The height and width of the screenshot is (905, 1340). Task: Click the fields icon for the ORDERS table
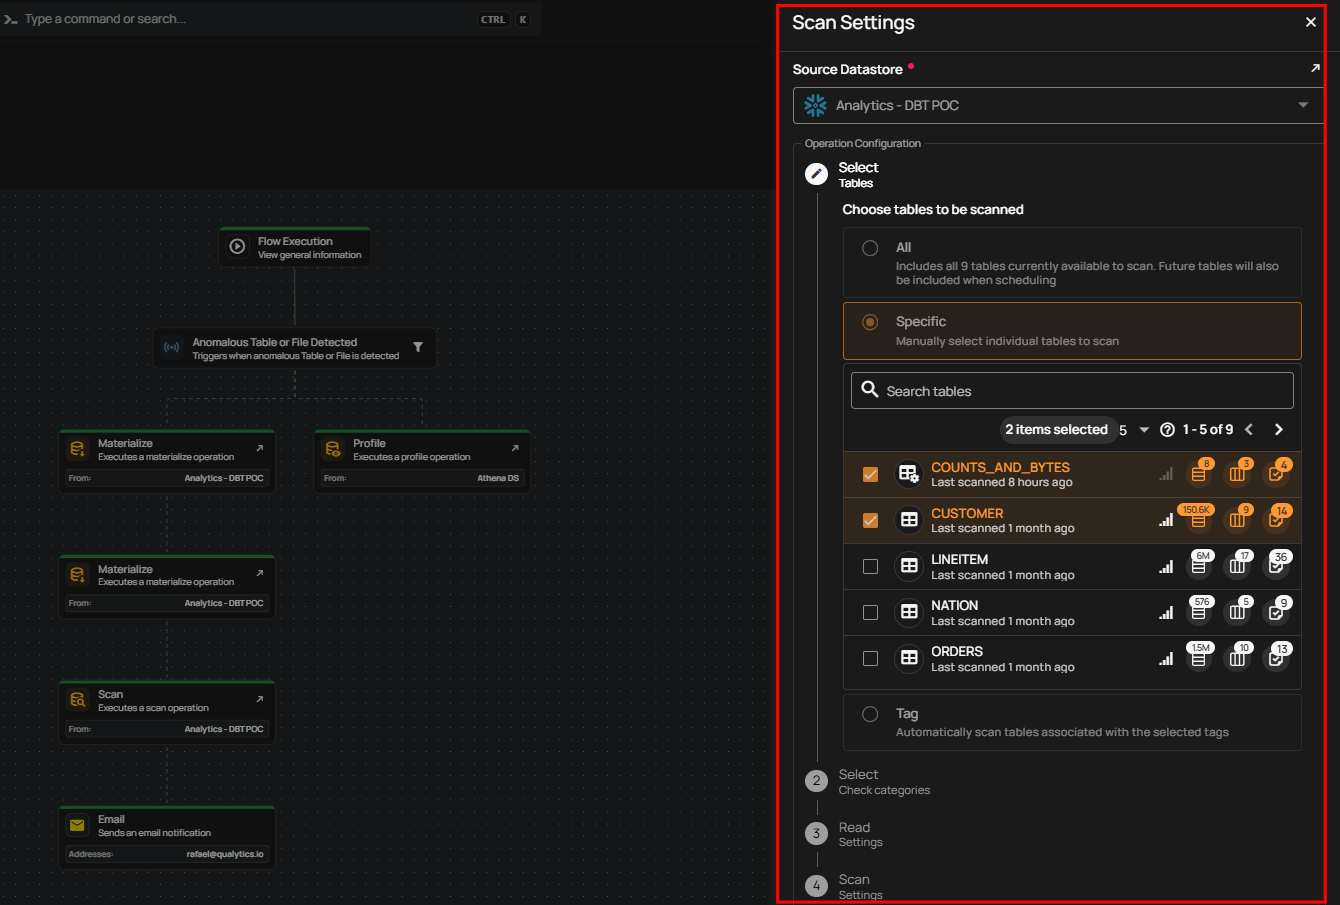tap(1238, 658)
